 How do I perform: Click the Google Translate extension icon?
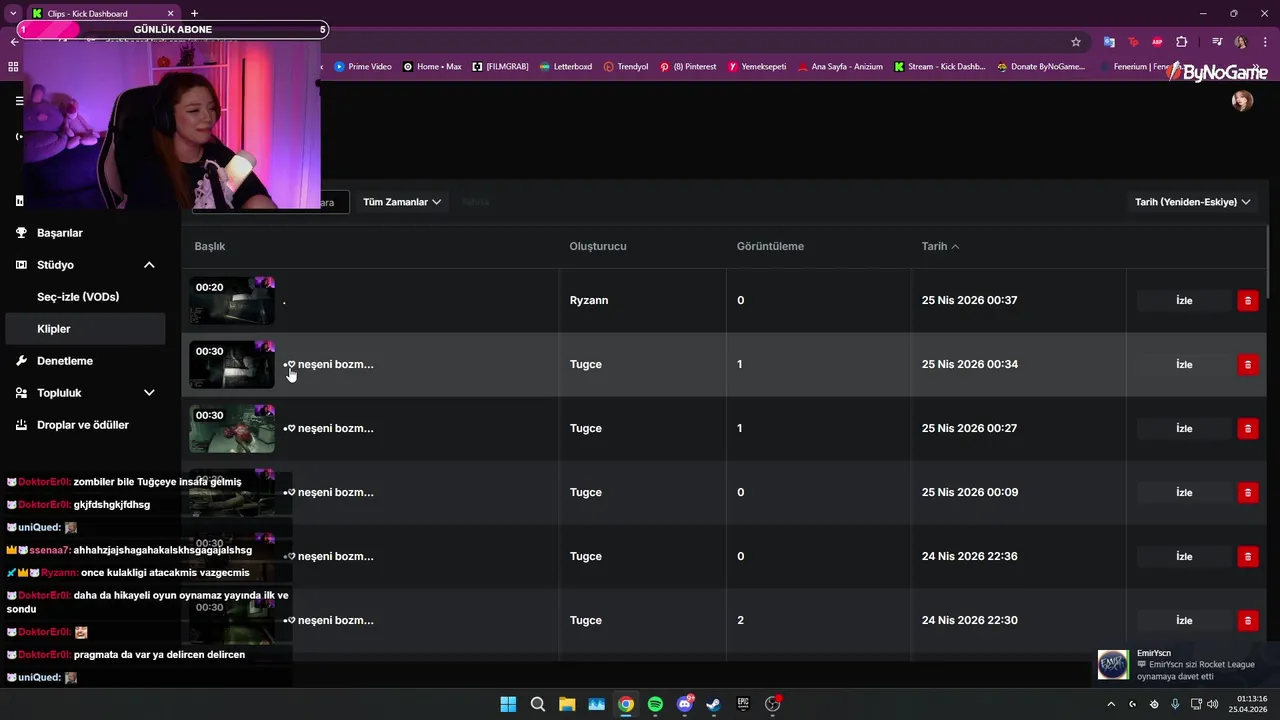[x=1109, y=42]
